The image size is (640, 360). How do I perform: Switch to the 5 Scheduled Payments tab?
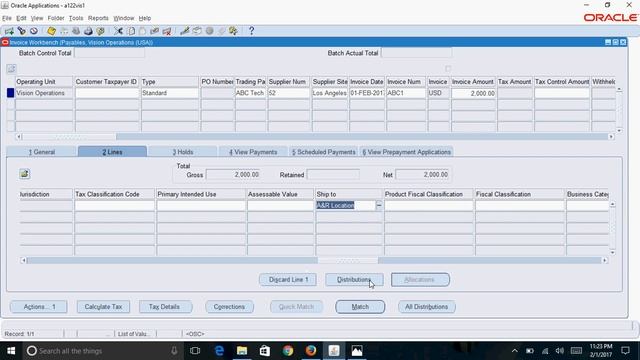point(323,152)
